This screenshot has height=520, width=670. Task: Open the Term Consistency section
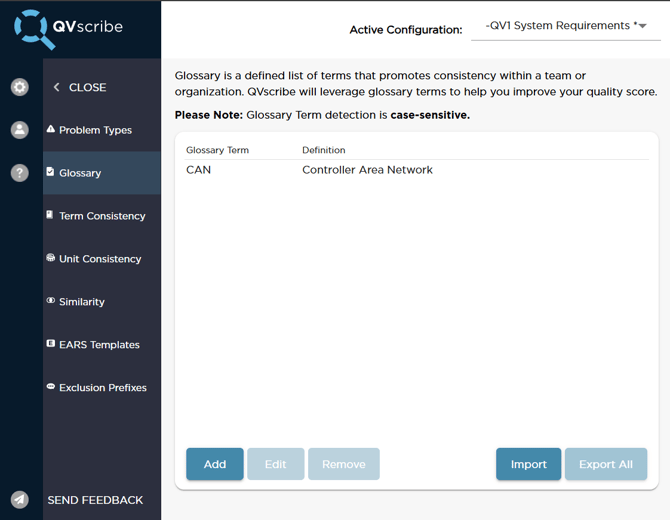(x=101, y=216)
